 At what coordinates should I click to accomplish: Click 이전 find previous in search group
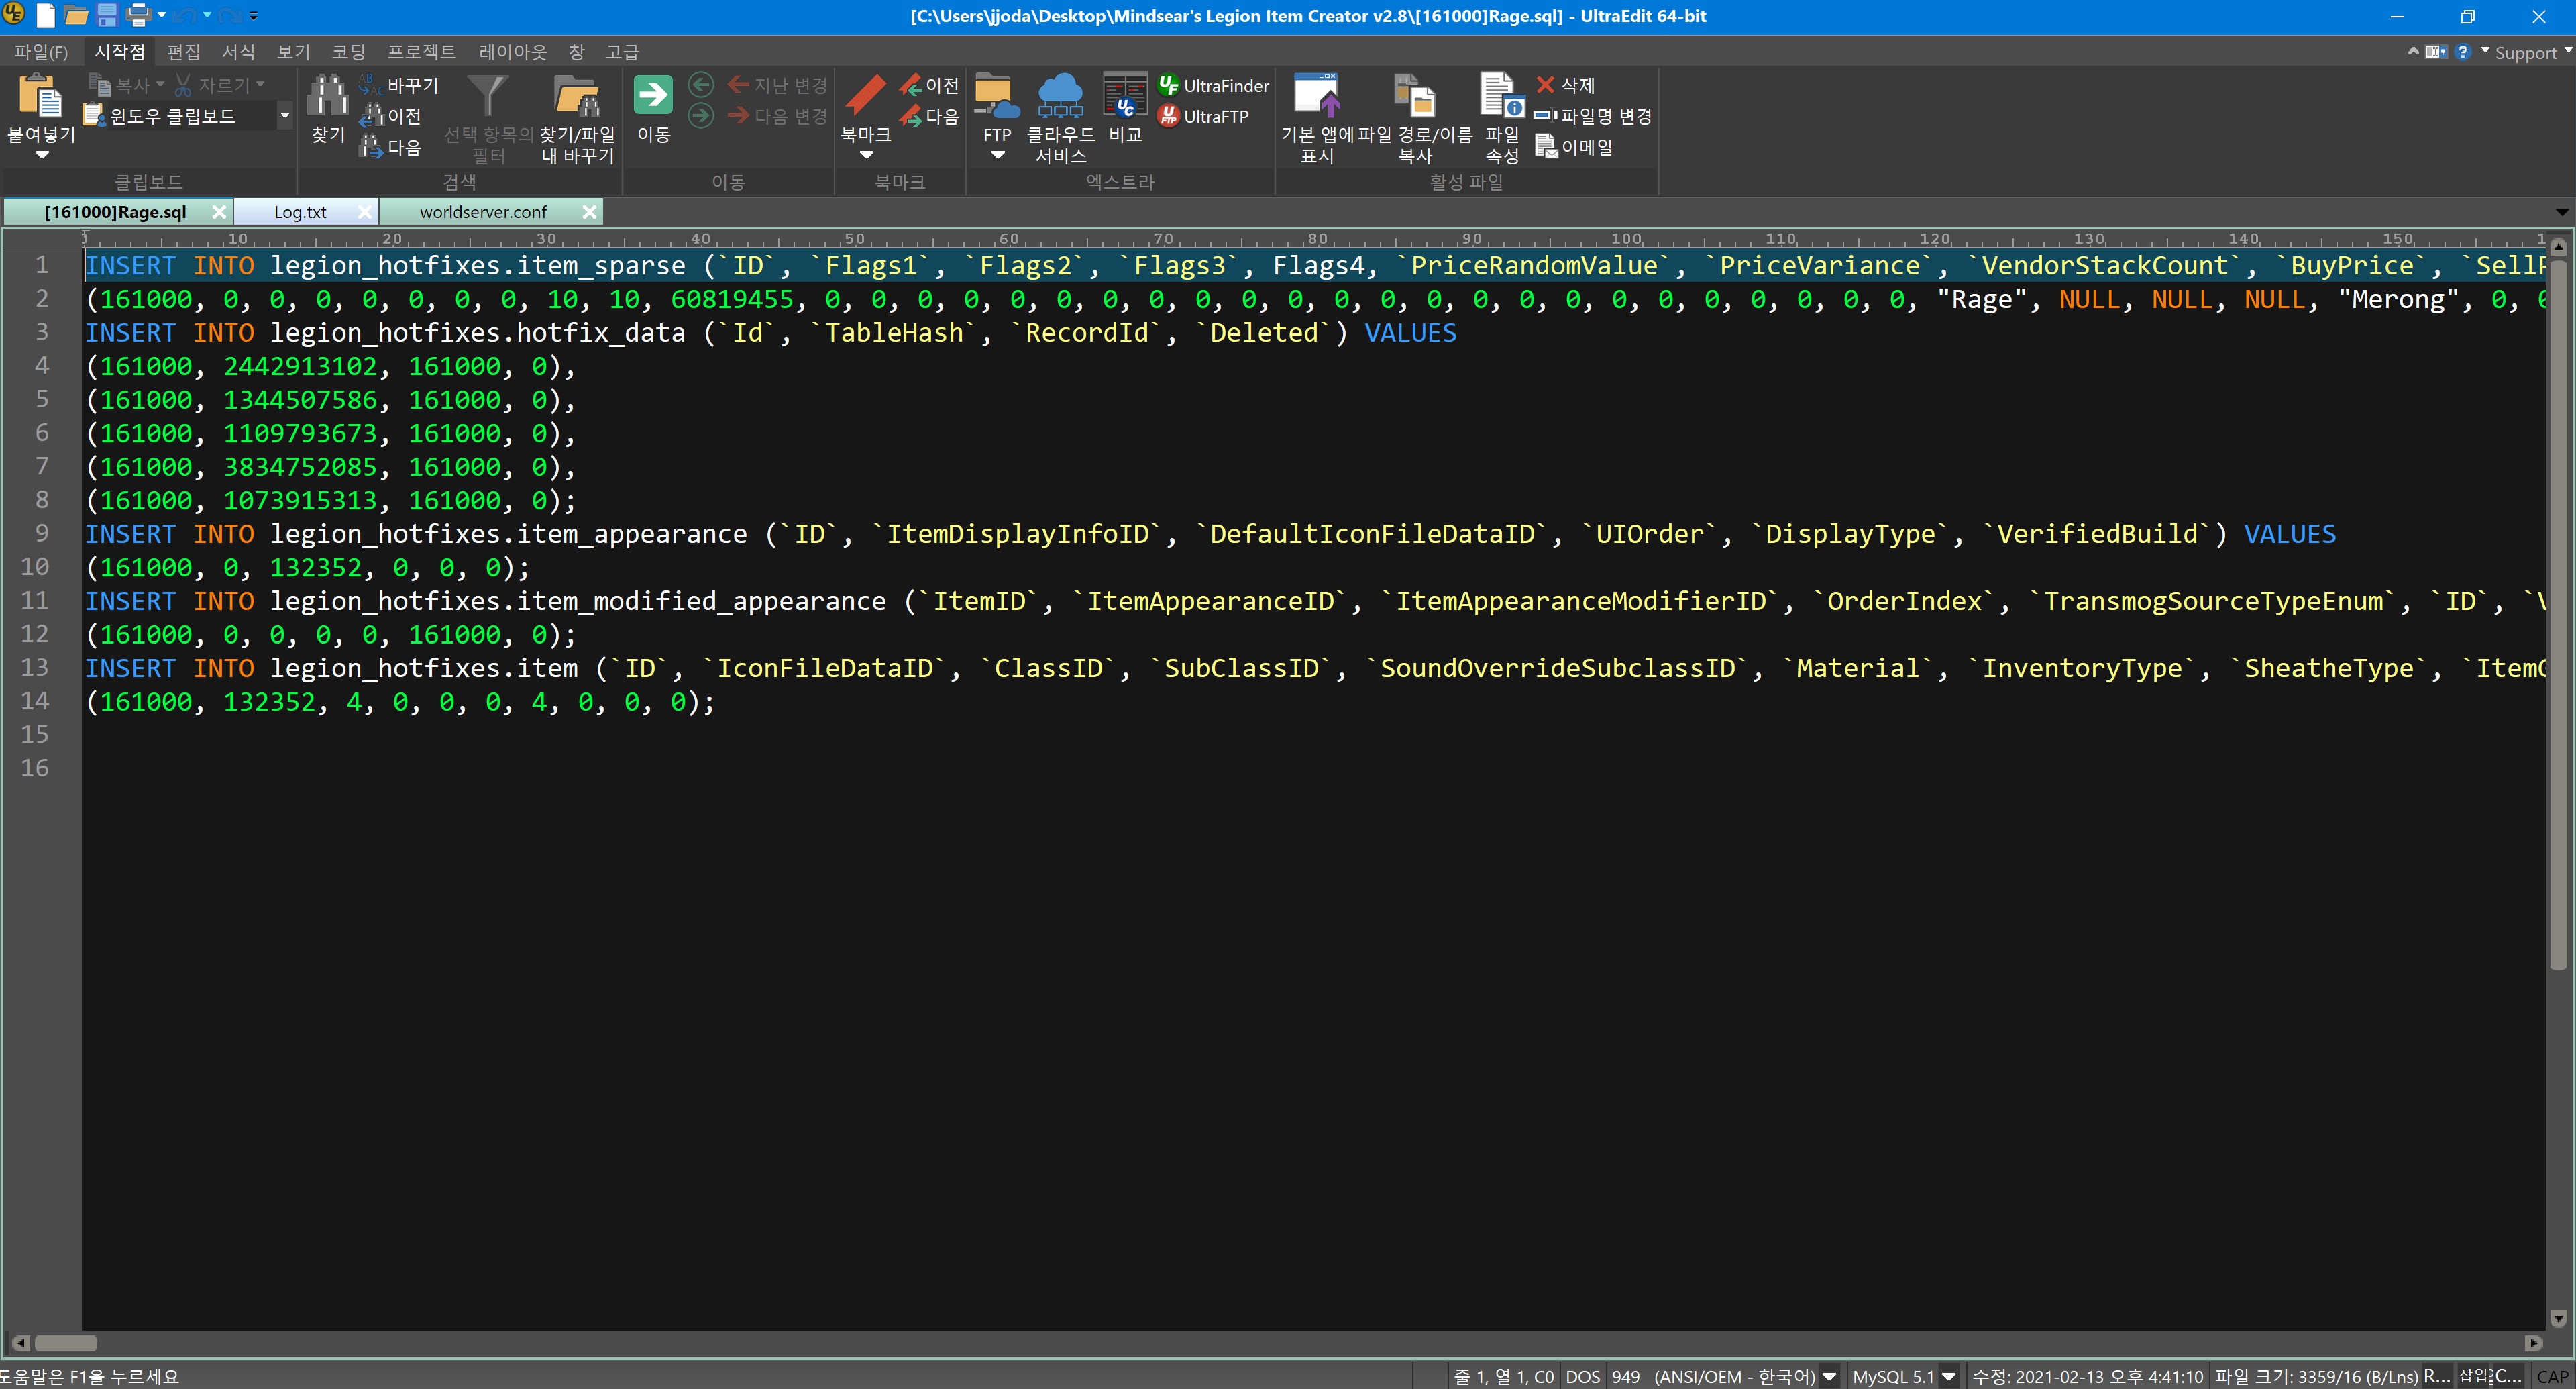(x=391, y=117)
